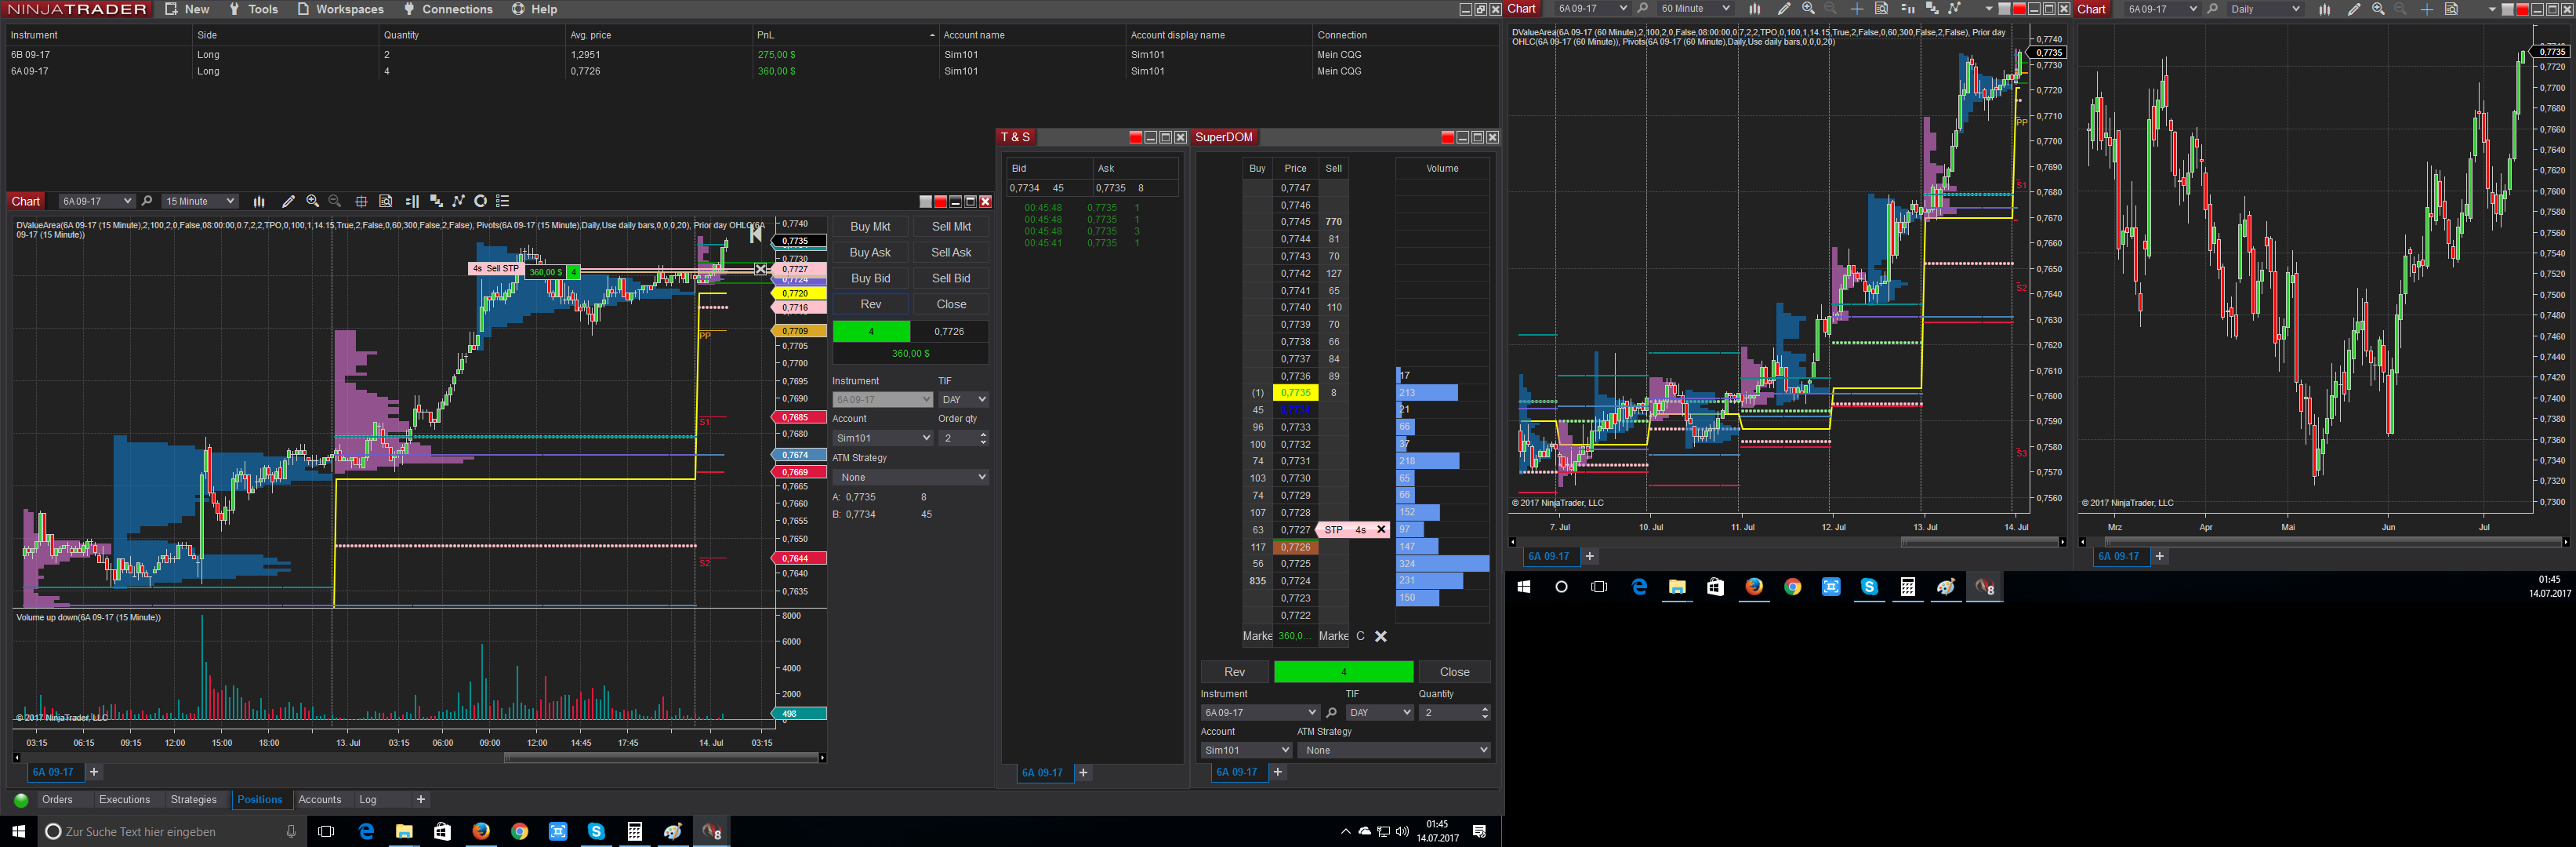Launch Firefox from the left taskbar
The image size is (2576, 847).
coord(481,831)
